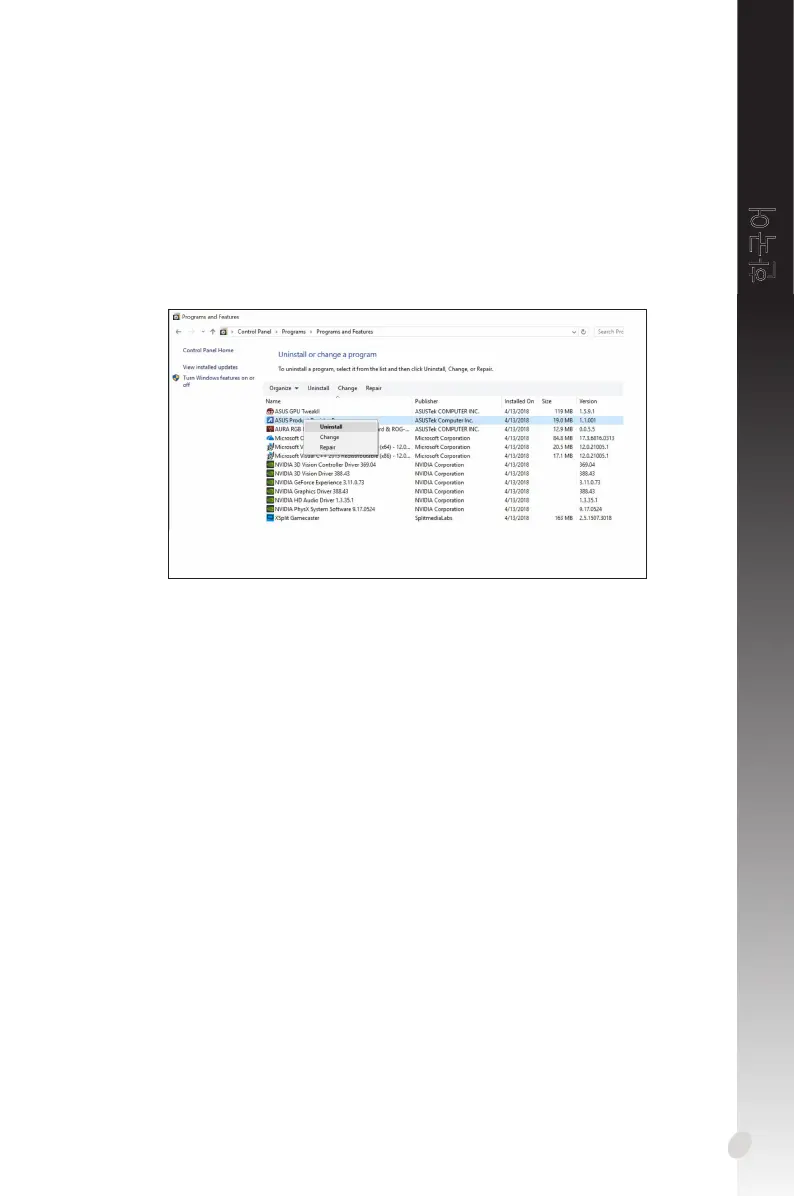Click the shield icon beside Turn Windows features
794x1196 pixels.
pos(176,378)
